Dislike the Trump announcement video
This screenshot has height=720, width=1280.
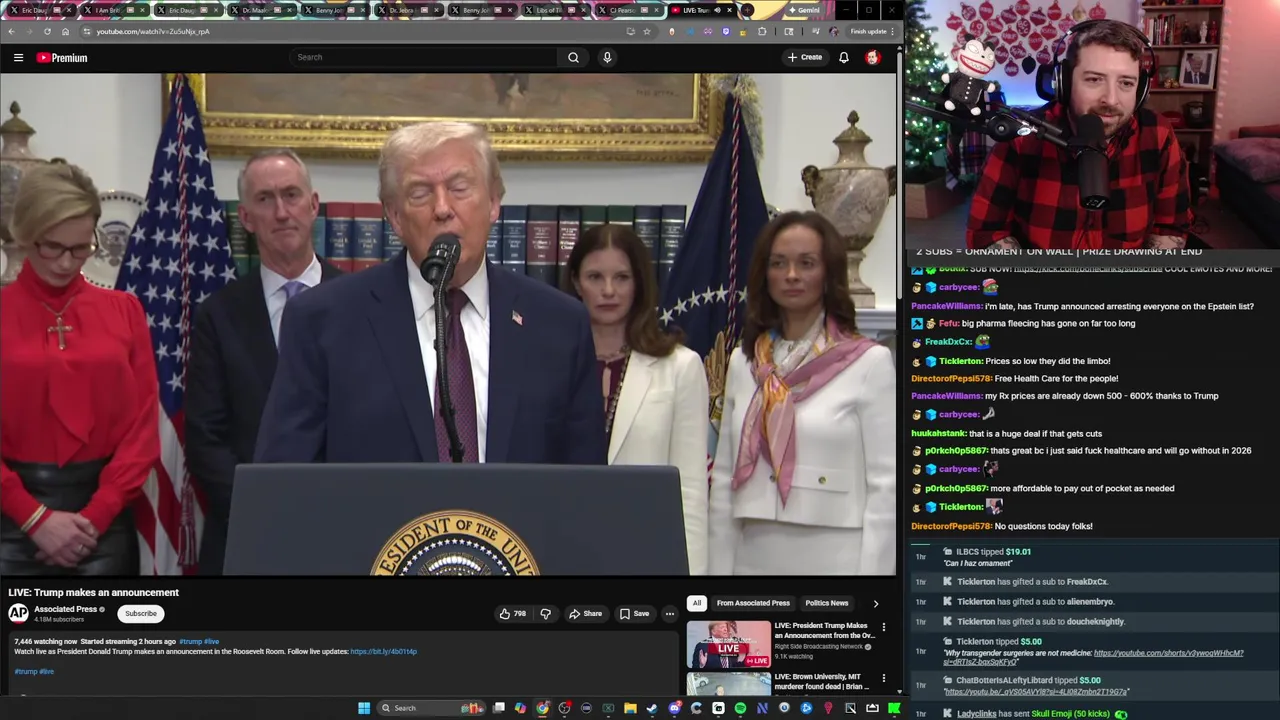pyautogui.click(x=545, y=613)
